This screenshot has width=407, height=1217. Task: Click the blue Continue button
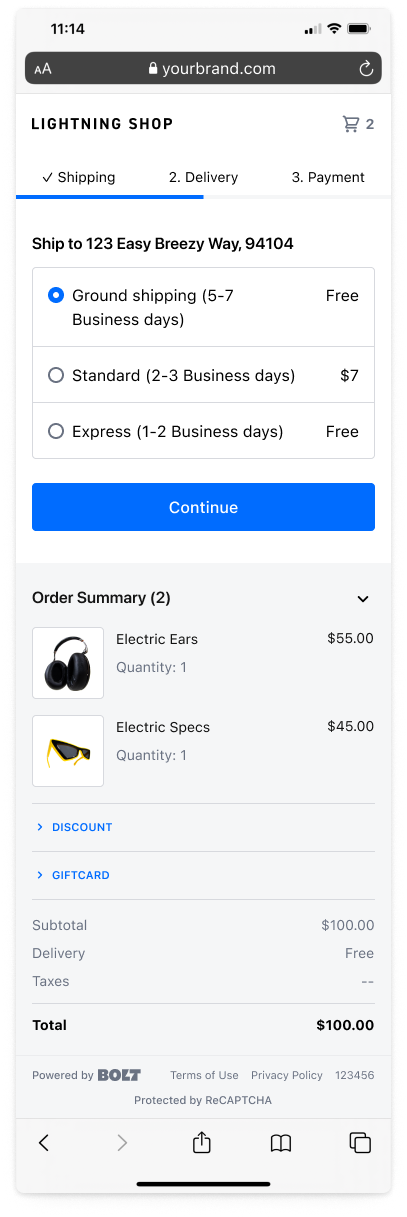[203, 507]
